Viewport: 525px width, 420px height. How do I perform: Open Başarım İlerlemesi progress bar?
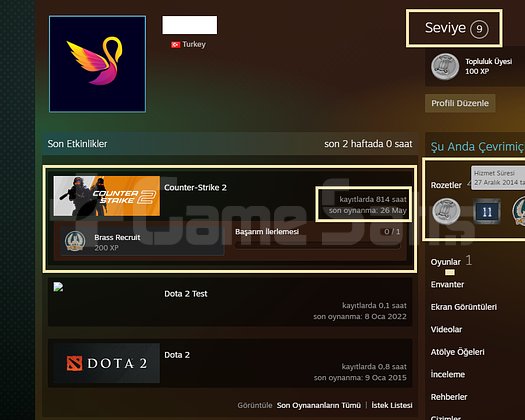(318, 246)
